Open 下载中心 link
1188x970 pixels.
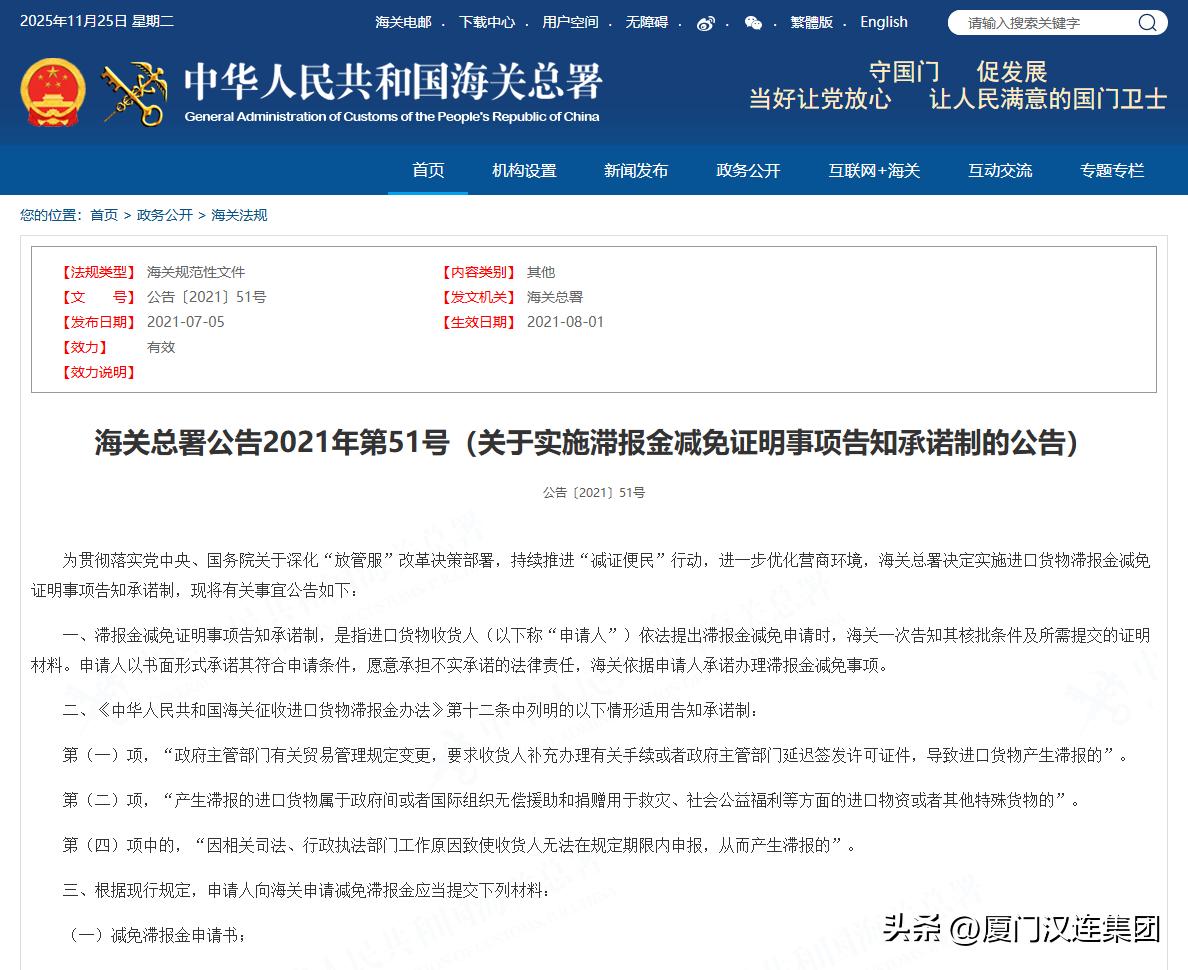(x=486, y=22)
